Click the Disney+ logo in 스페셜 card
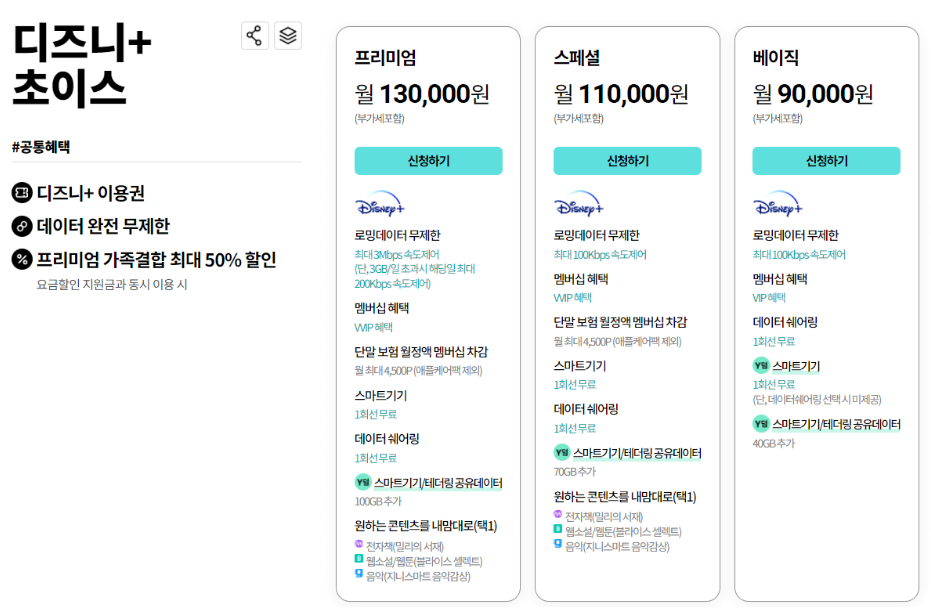Screen dimensions: 931x611 click(x=579, y=204)
